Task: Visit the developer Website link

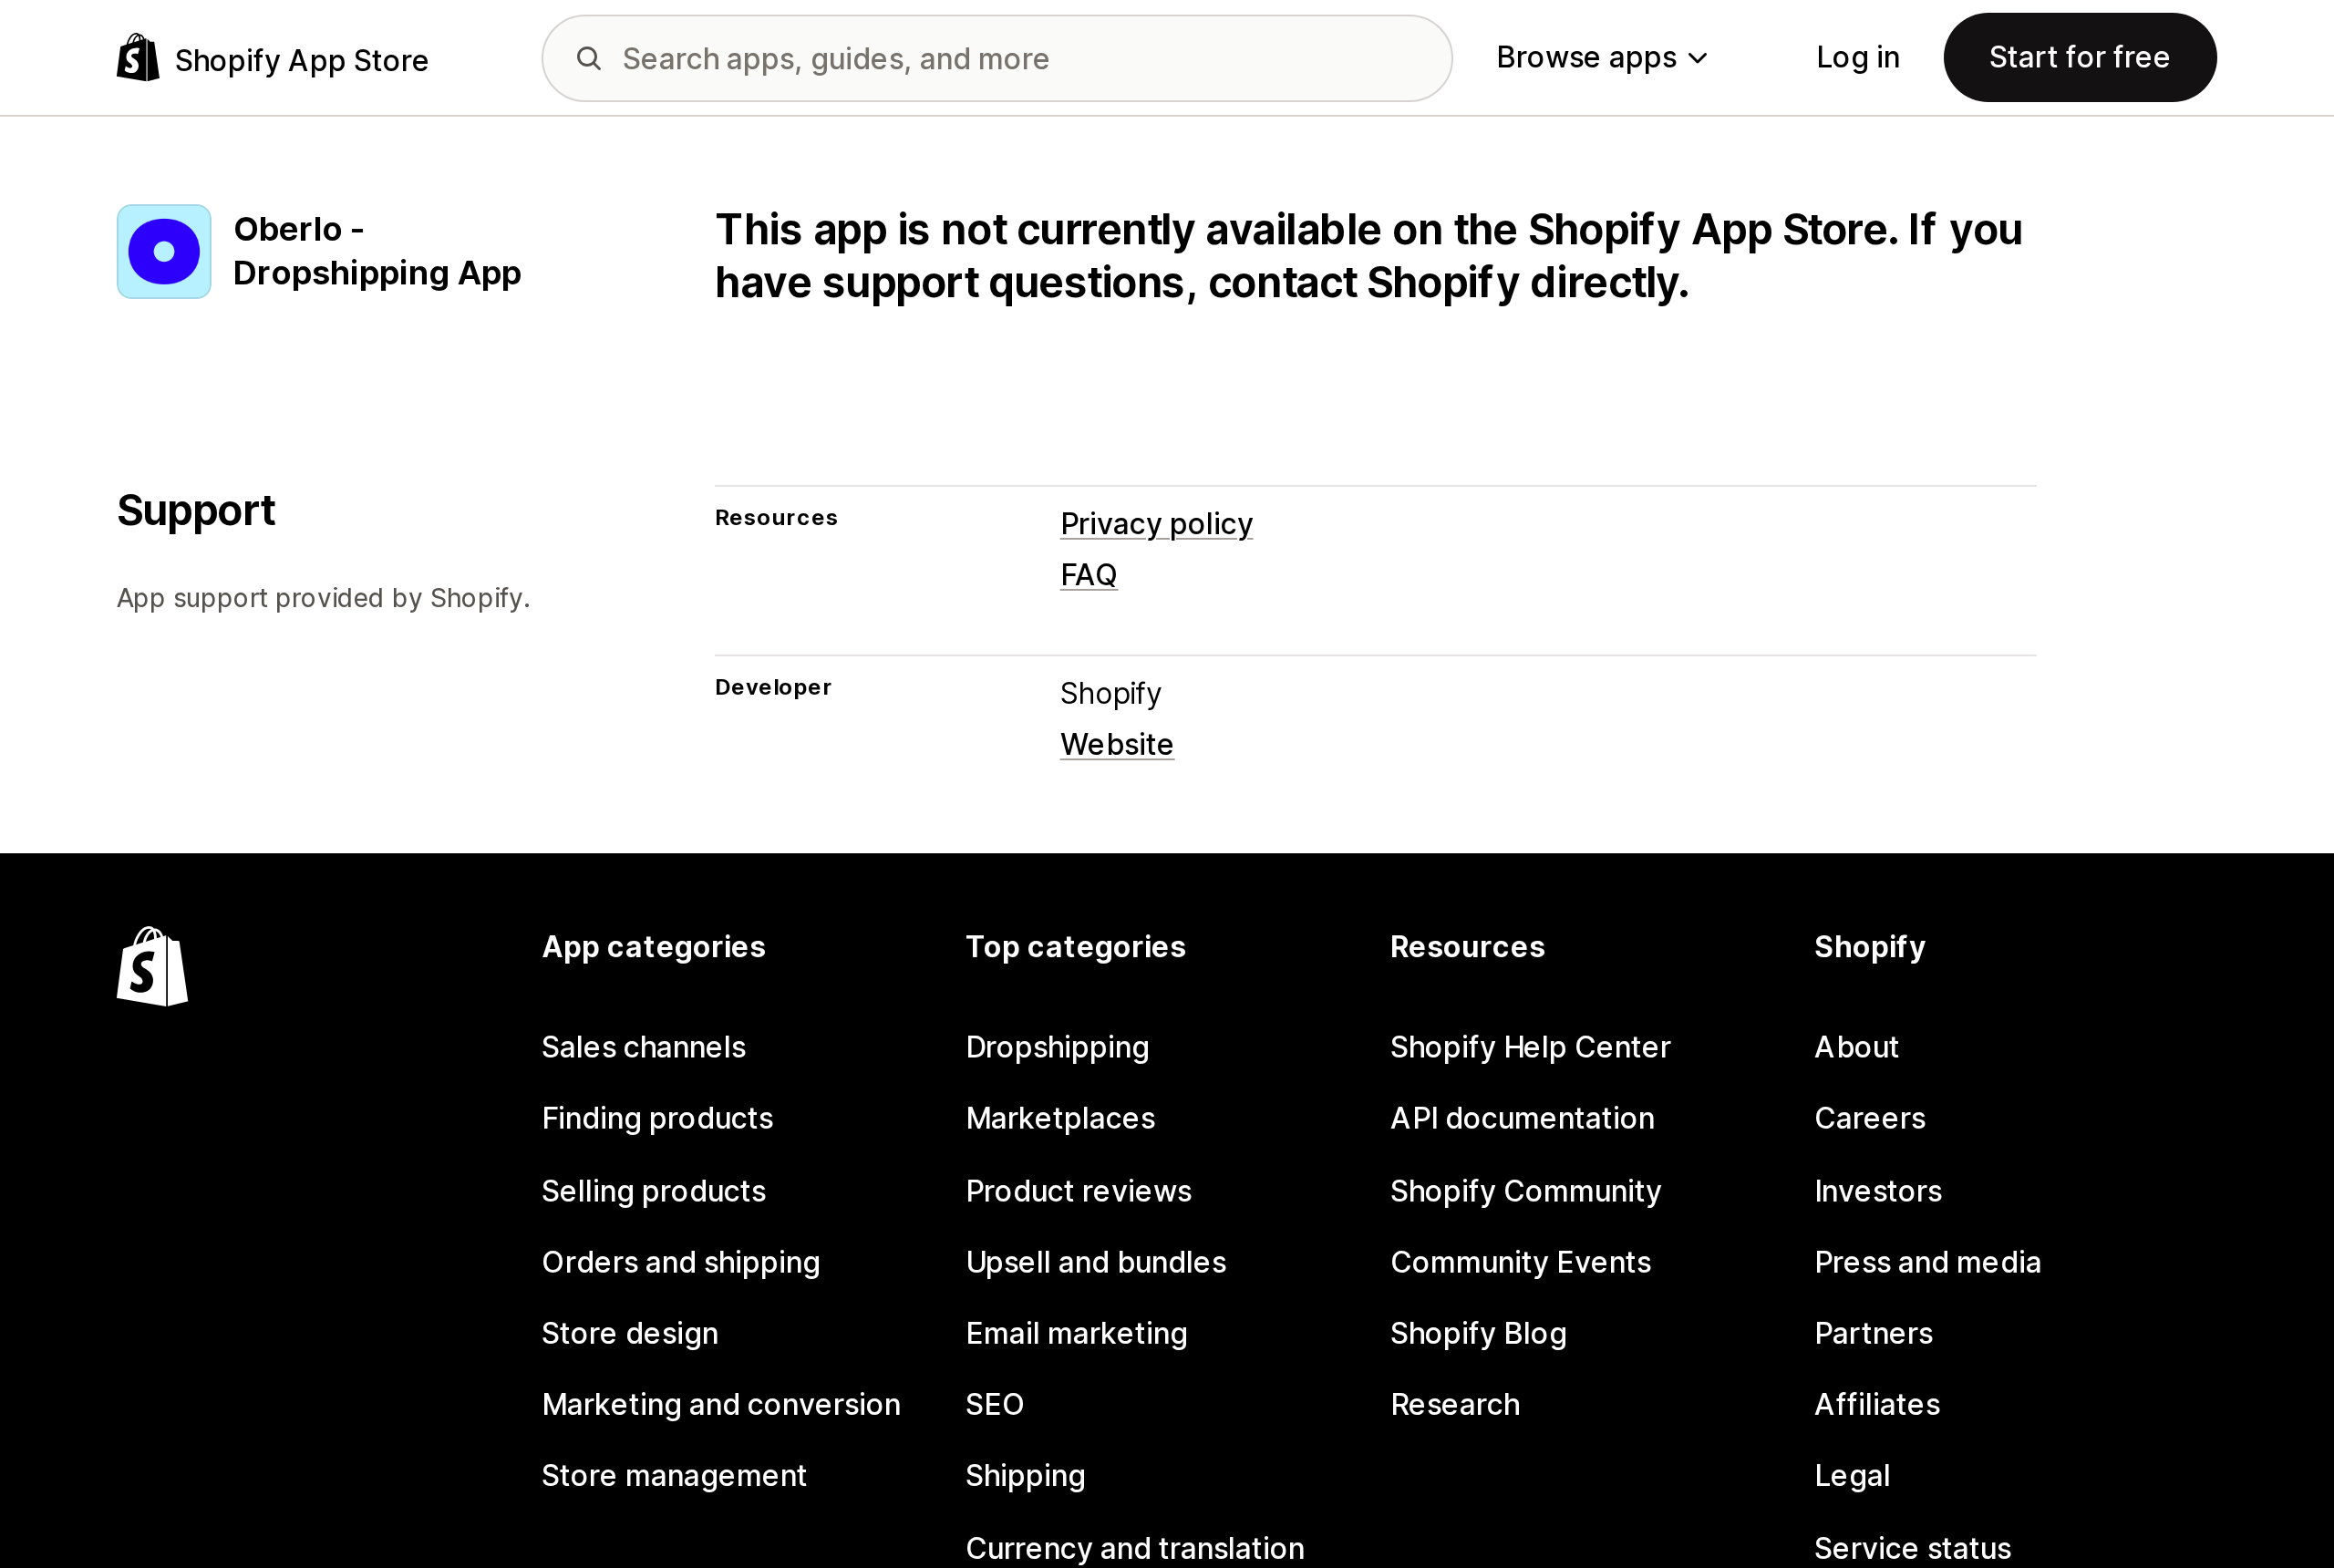Action: pyautogui.click(x=1117, y=744)
